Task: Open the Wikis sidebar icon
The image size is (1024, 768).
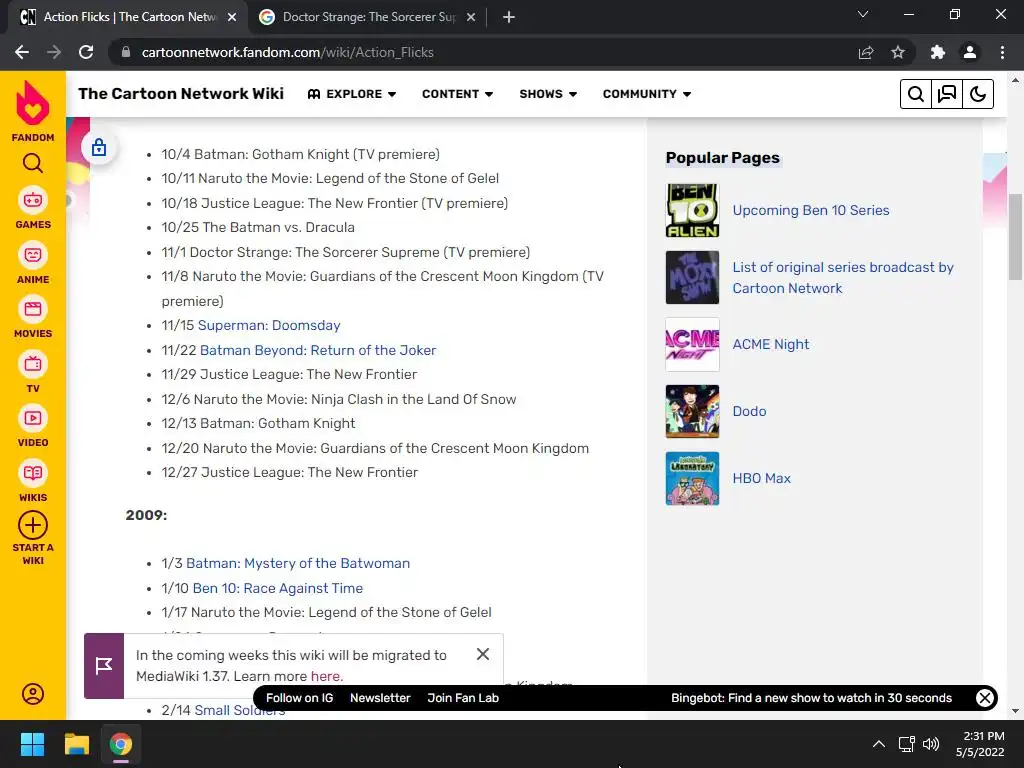Action: coord(33,473)
